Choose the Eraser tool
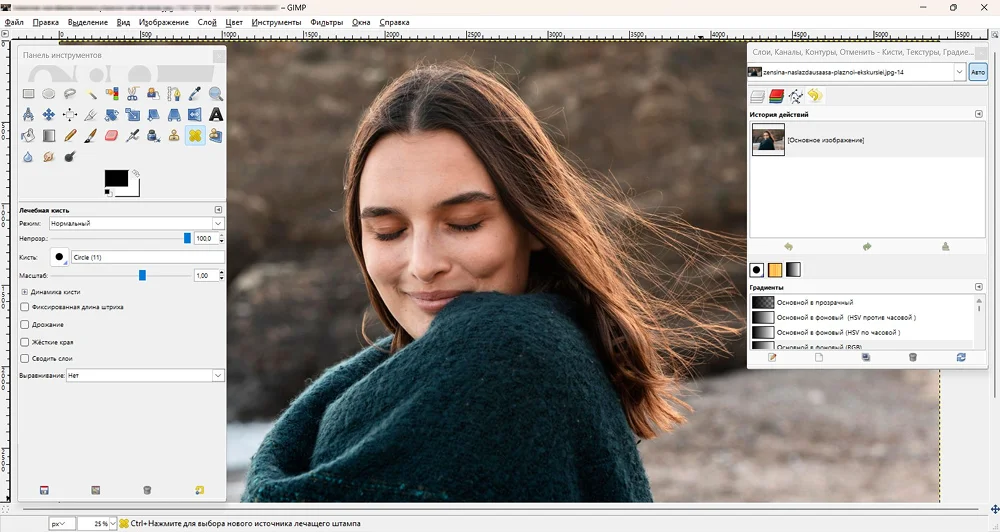 coord(111,135)
